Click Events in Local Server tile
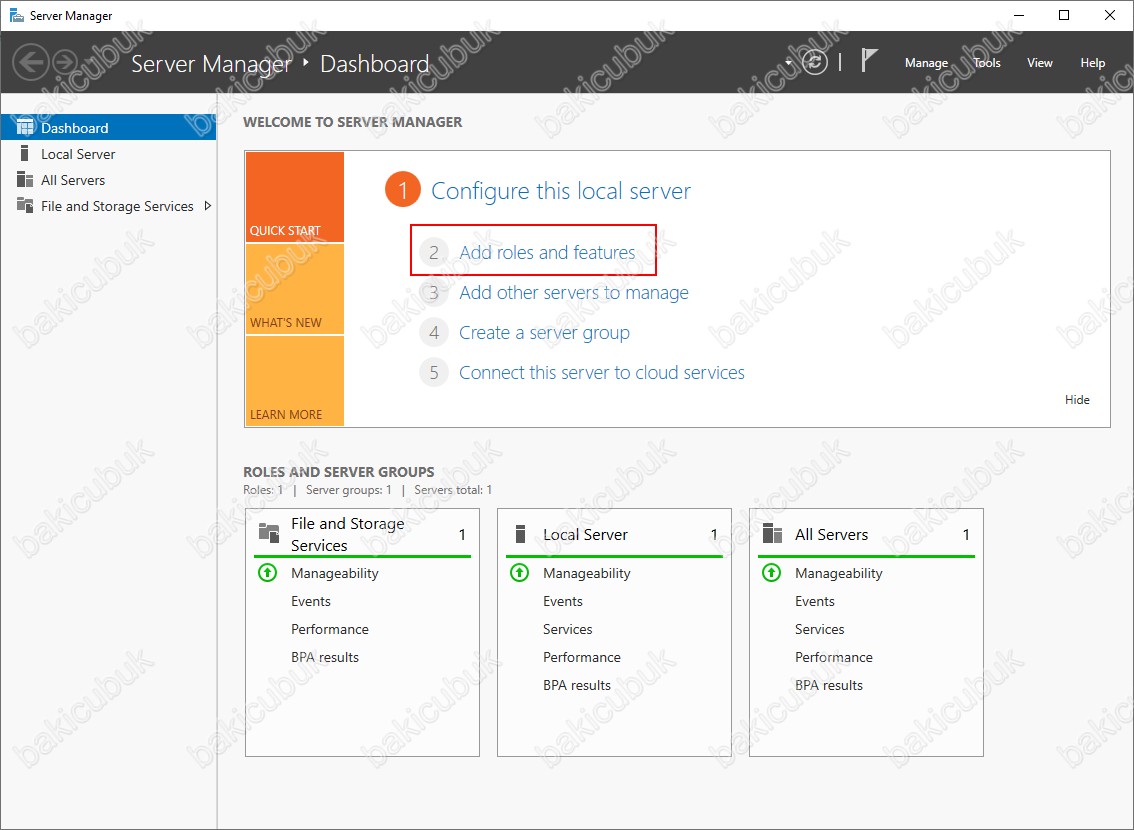Image resolution: width=1134 pixels, height=830 pixels. point(563,602)
